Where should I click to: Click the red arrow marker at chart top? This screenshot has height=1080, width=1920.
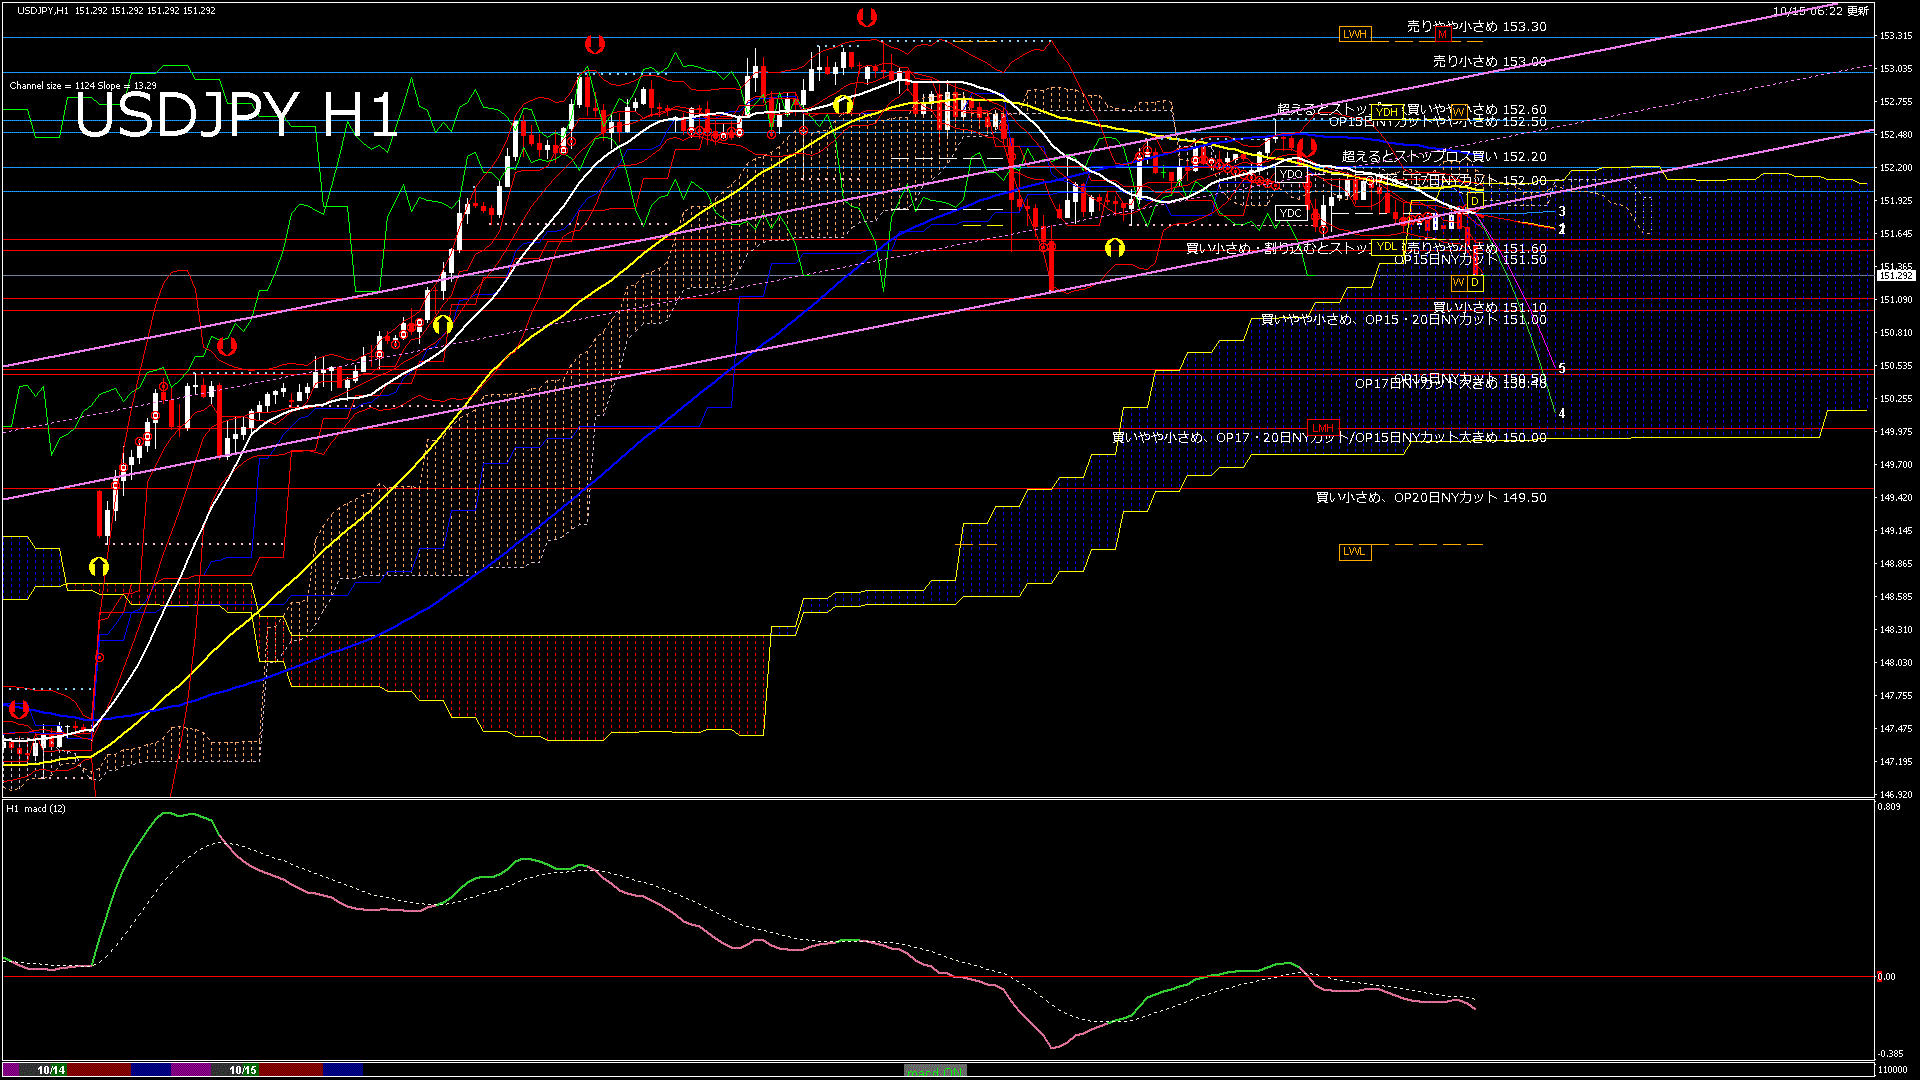pyautogui.click(x=867, y=17)
